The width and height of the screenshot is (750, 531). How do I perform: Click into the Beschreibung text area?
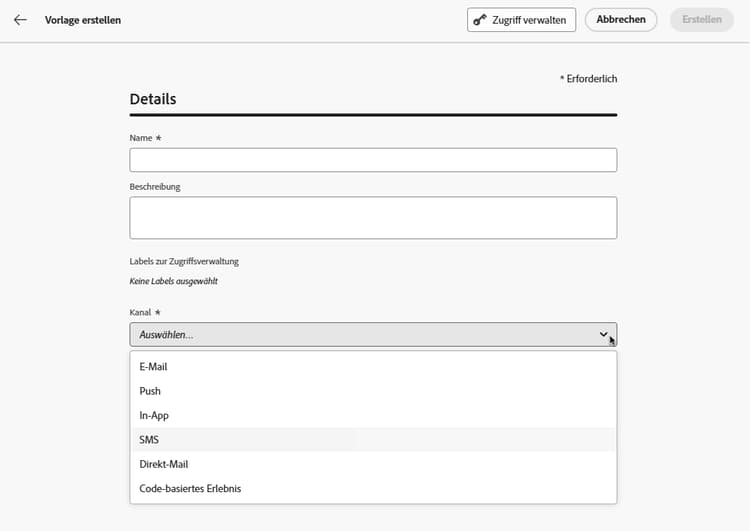coord(373,218)
